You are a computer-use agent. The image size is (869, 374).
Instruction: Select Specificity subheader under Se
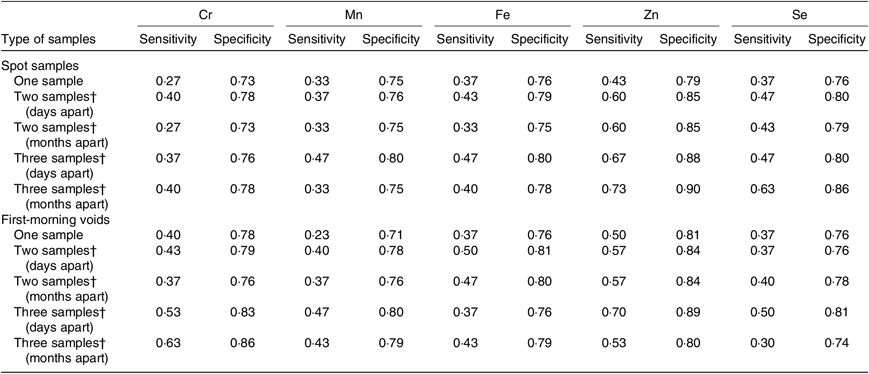coord(836,40)
